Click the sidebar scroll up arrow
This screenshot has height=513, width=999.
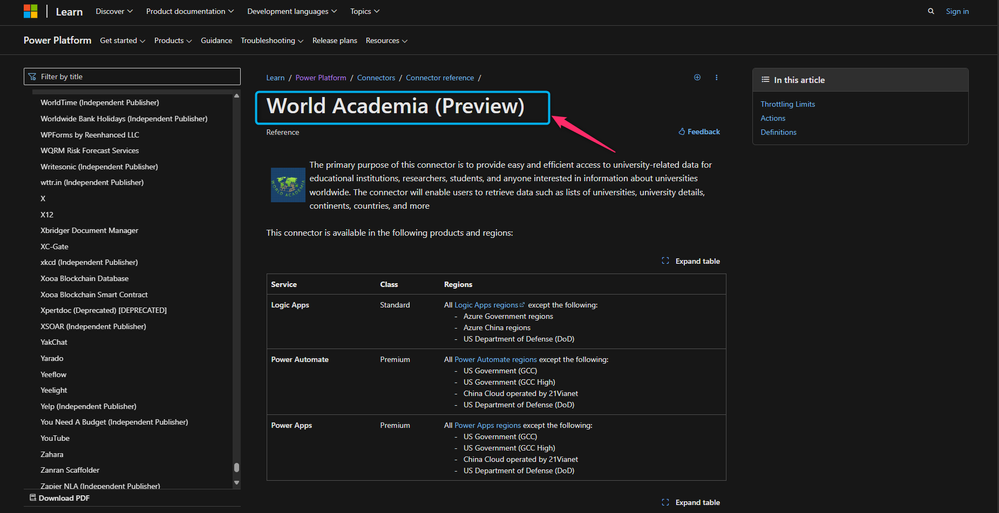coord(237,96)
